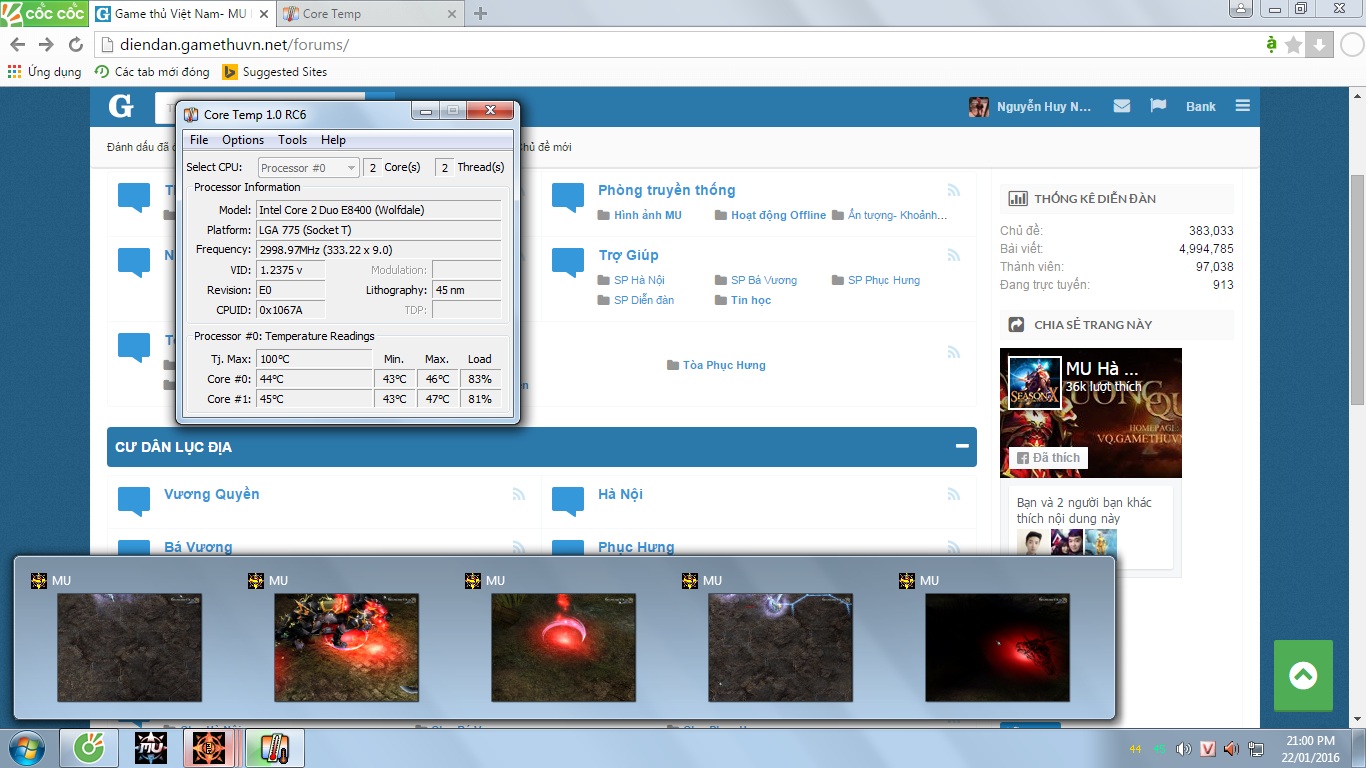The image size is (1366, 768).
Task: Go back in browser history
Action: coord(17,45)
